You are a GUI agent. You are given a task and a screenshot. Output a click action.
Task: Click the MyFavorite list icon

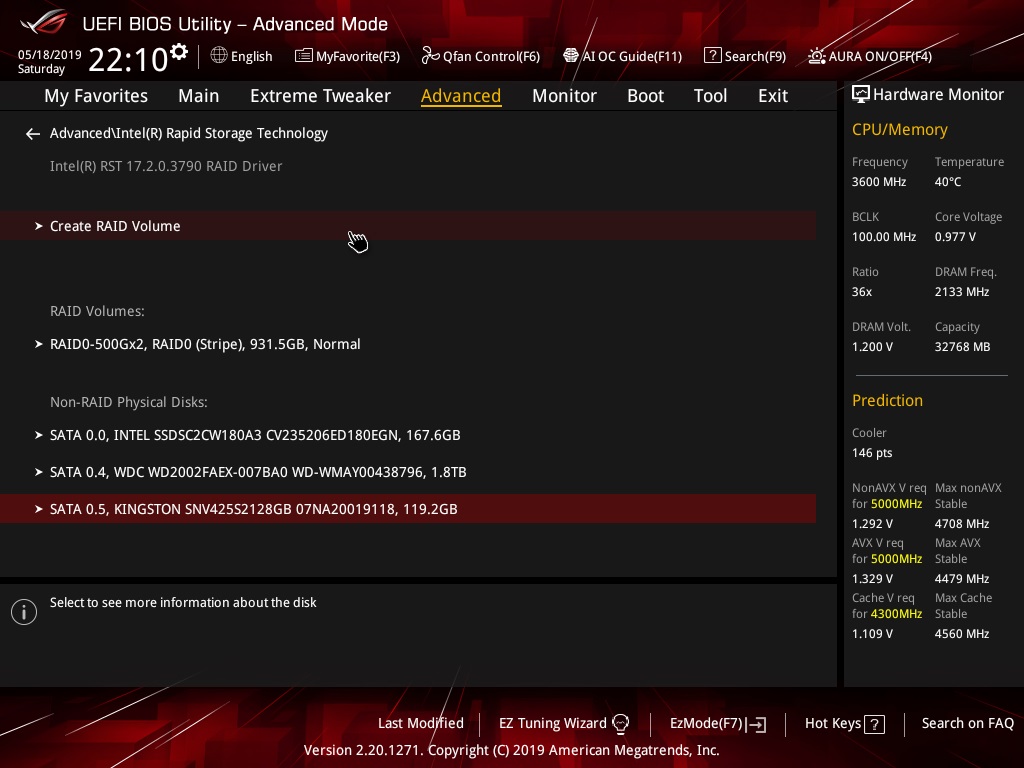point(304,56)
